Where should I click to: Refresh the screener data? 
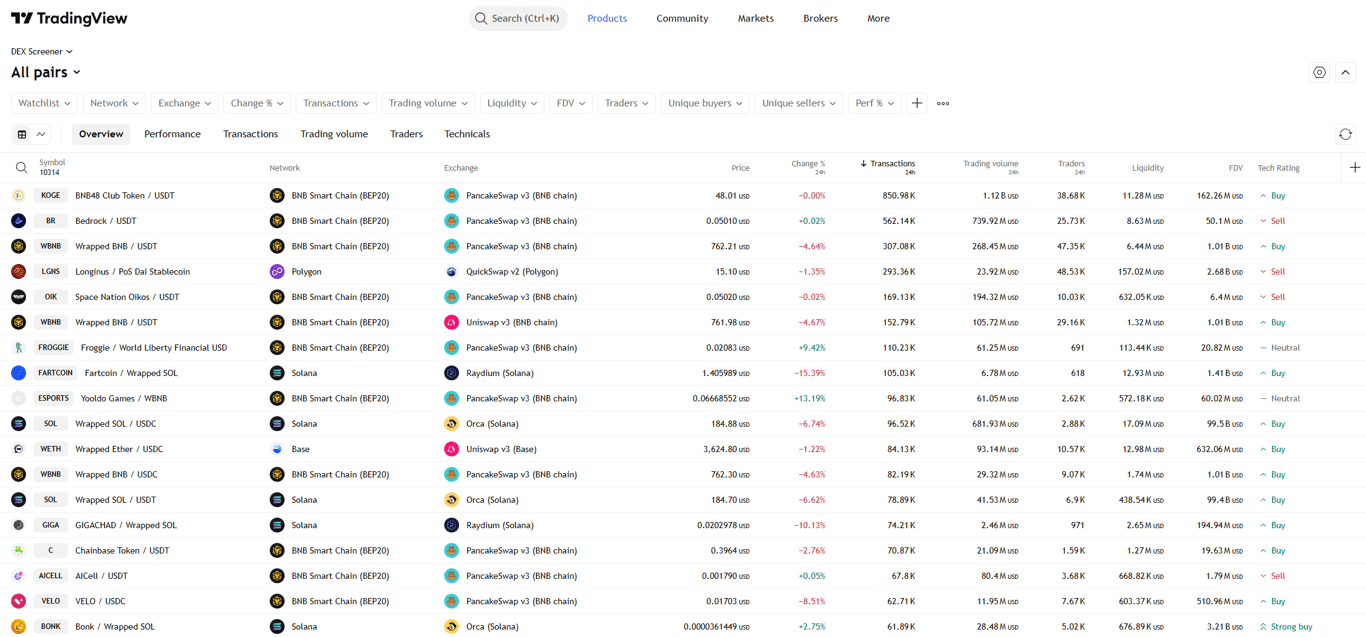click(1345, 133)
